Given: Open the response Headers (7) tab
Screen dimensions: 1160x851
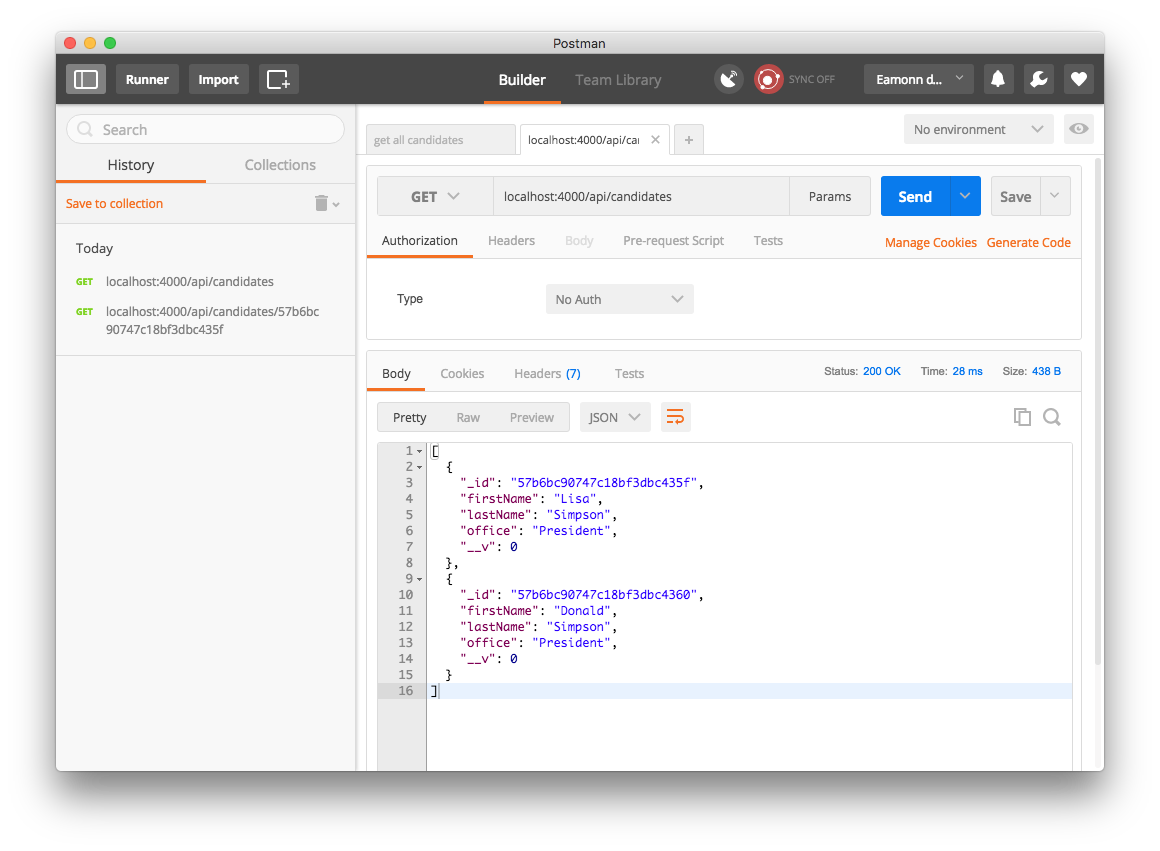Looking at the screenshot, I should click(547, 373).
